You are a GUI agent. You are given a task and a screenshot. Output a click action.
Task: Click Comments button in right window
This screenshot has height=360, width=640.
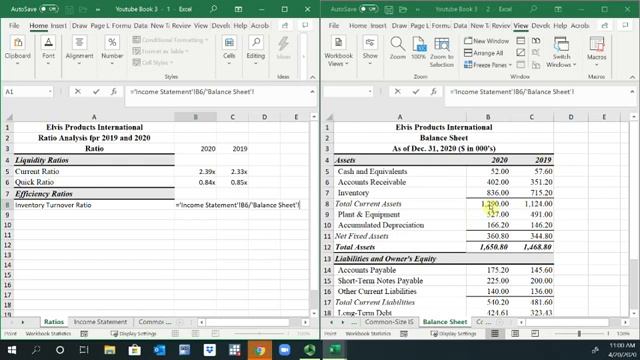point(625,26)
